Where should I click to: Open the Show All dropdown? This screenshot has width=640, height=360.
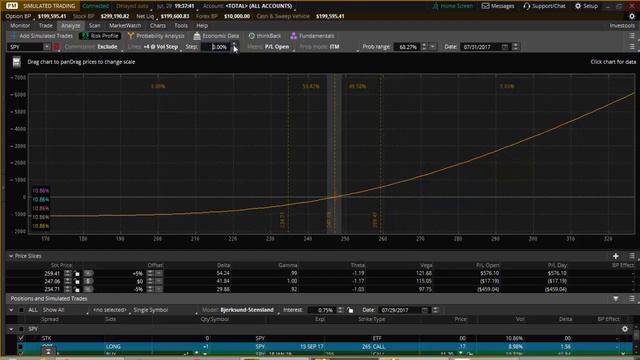coord(64,310)
